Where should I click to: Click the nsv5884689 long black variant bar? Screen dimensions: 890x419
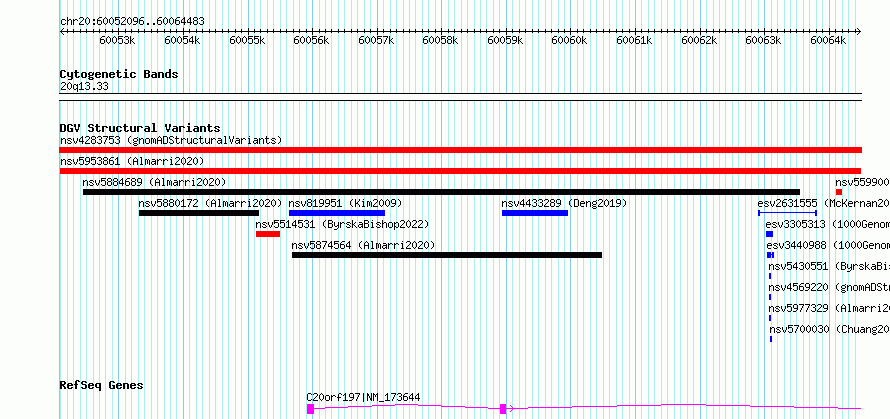[441, 192]
